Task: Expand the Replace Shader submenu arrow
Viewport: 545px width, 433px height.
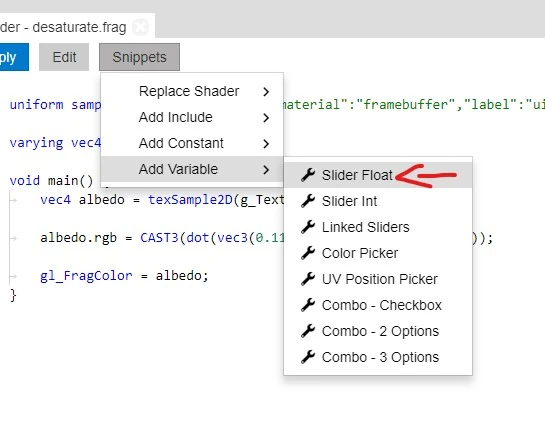Action: click(266, 92)
